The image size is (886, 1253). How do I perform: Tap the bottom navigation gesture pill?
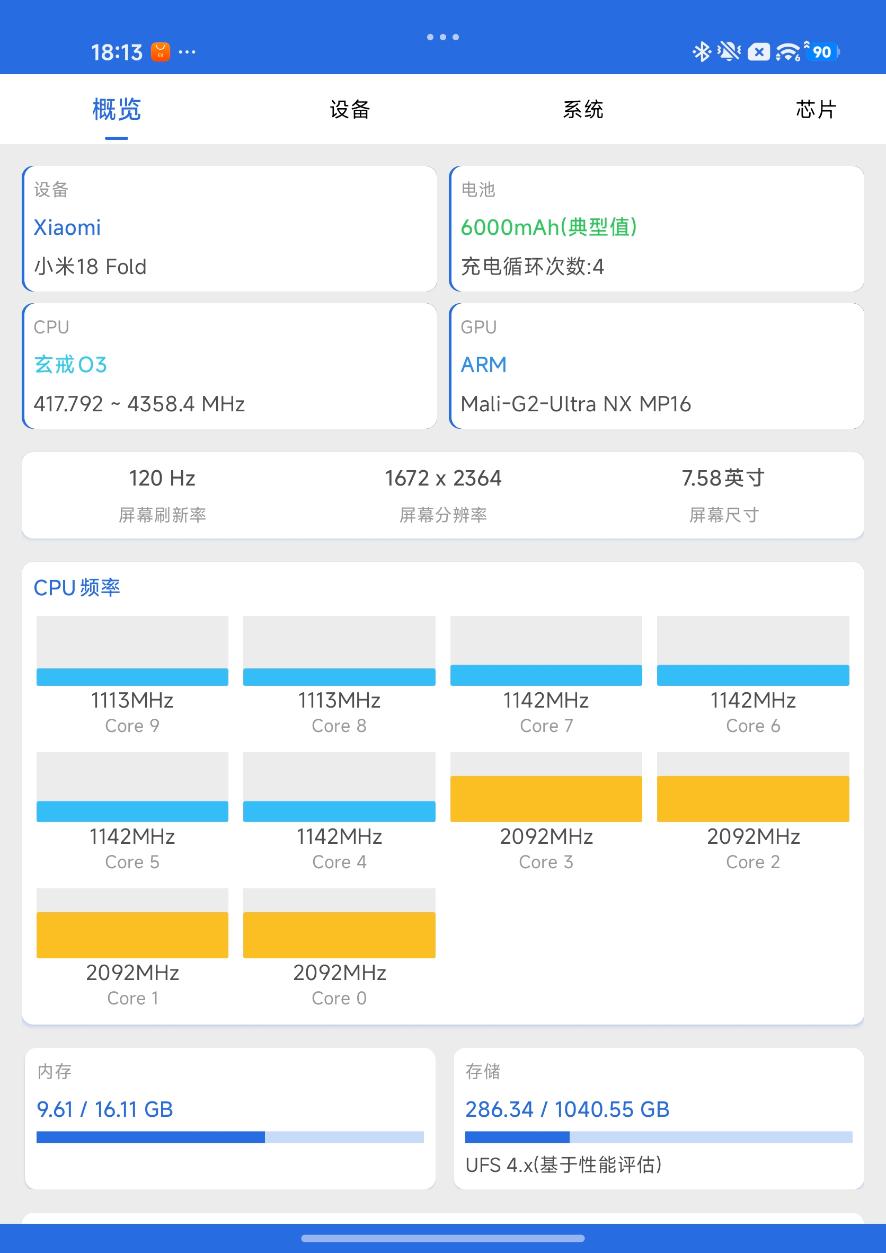point(443,1238)
